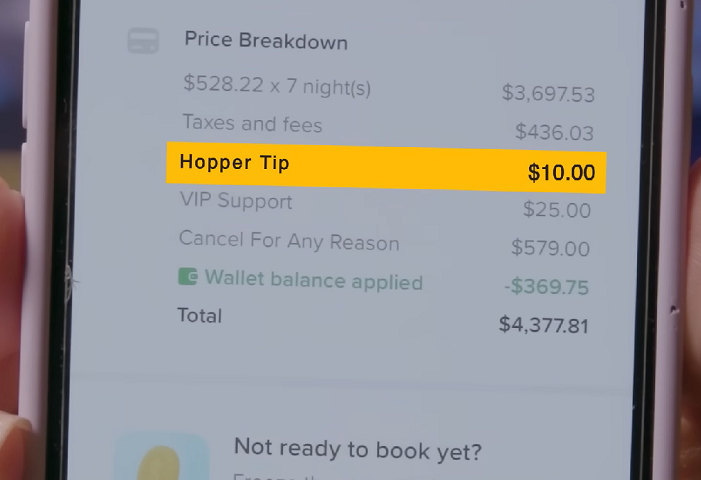Click the $4,377.81 total amount
Image resolution: width=701 pixels, height=480 pixels.
pos(544,326)
